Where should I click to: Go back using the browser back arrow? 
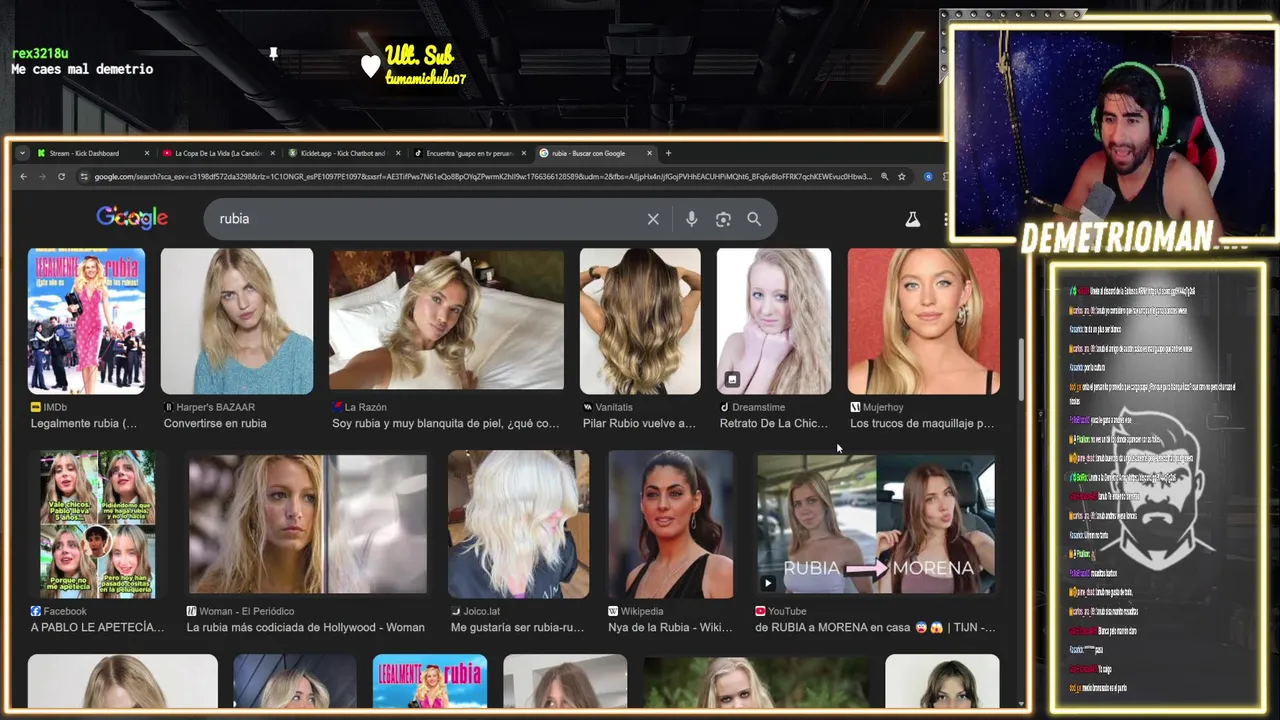click(23, 177)
